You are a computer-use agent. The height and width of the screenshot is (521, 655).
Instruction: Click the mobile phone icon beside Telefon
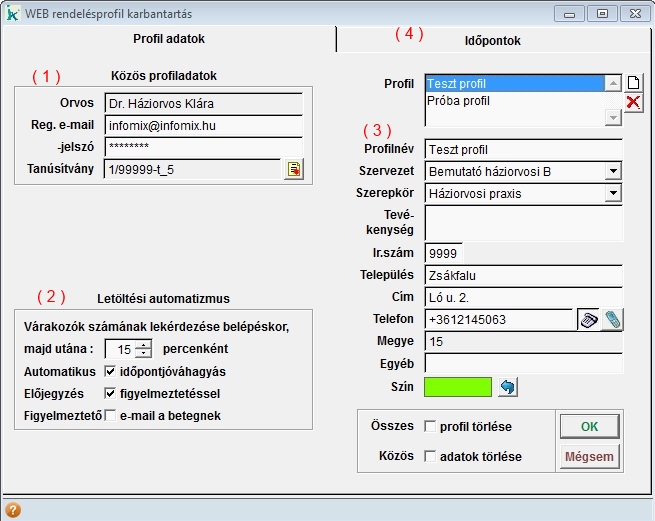pos(612,320)
